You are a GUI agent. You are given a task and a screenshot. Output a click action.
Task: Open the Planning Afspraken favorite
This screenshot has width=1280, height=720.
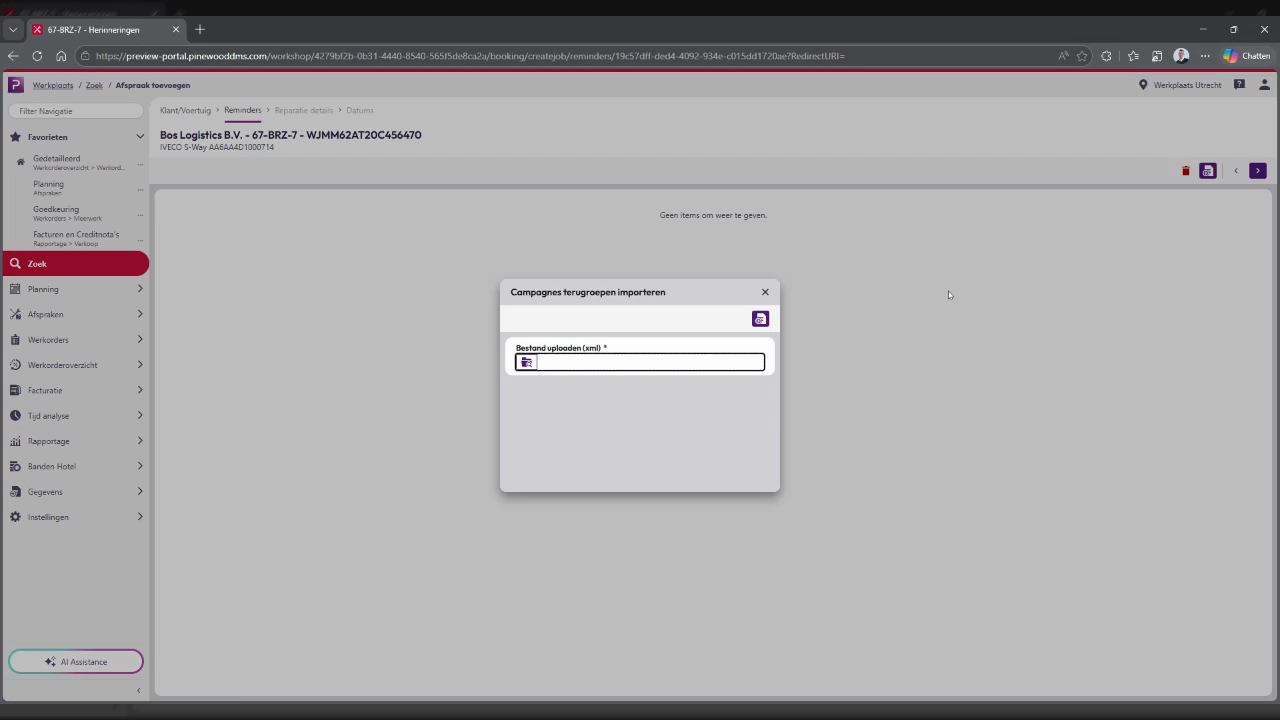[48, 188]
